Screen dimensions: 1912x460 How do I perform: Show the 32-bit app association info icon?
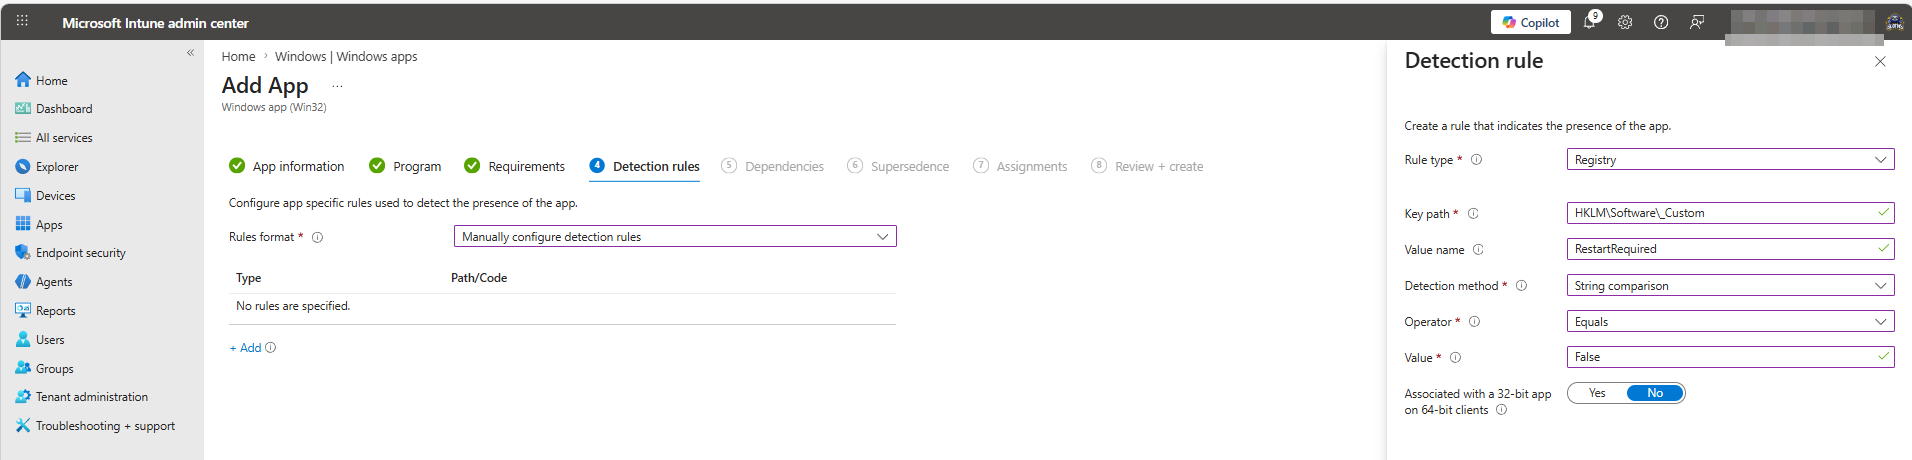1501,410
